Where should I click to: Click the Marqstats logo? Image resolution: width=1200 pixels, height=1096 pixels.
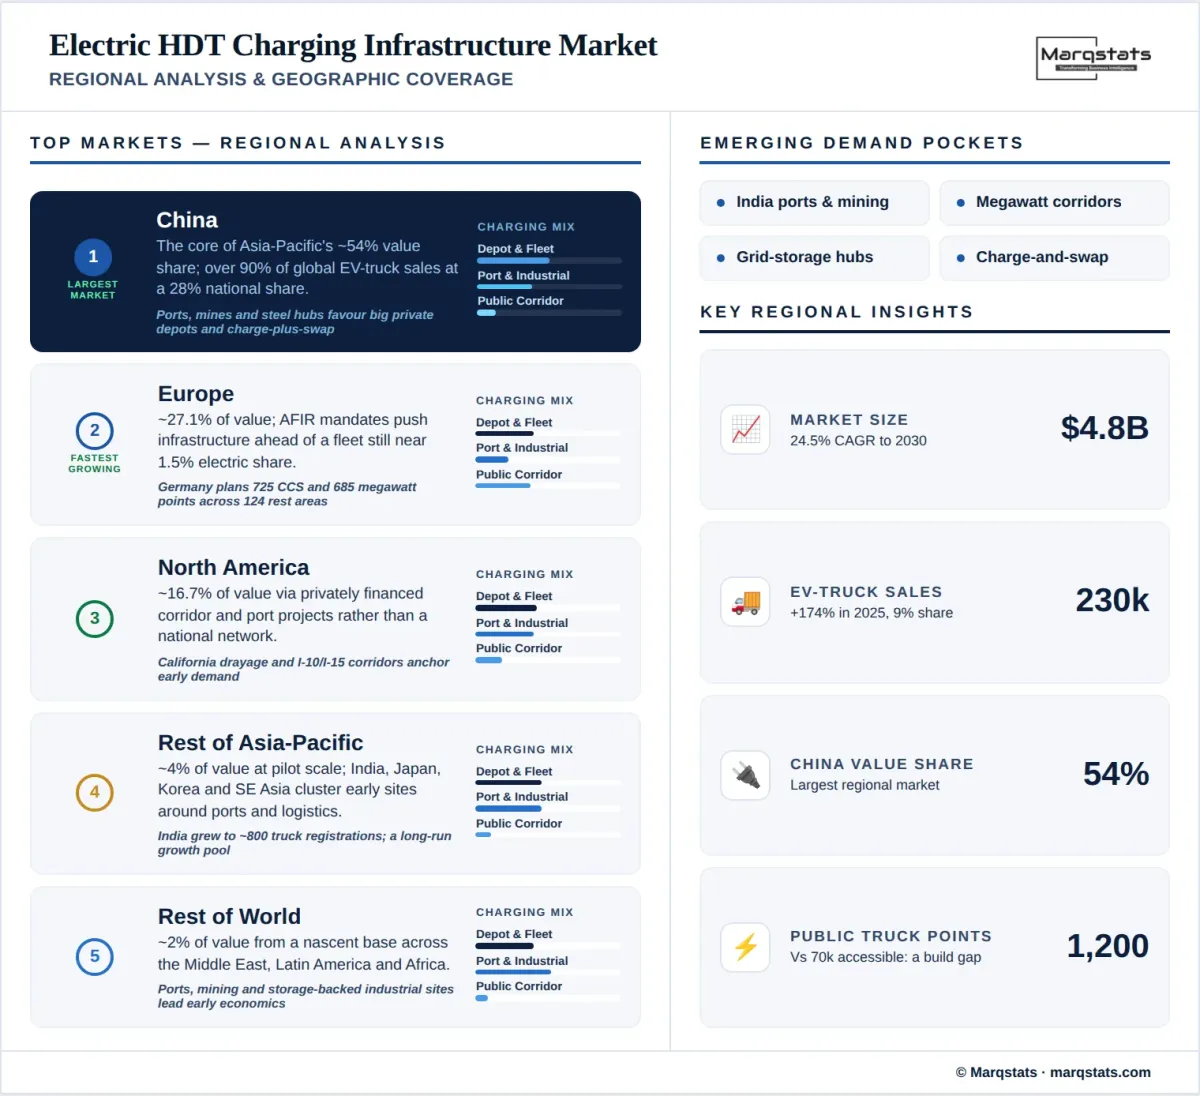pyautogui.click(x=1095, y=58)
